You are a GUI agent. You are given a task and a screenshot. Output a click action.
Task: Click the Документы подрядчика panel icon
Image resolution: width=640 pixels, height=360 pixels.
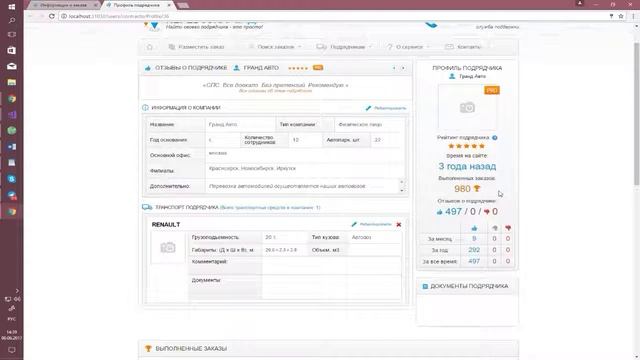[425, 287]
